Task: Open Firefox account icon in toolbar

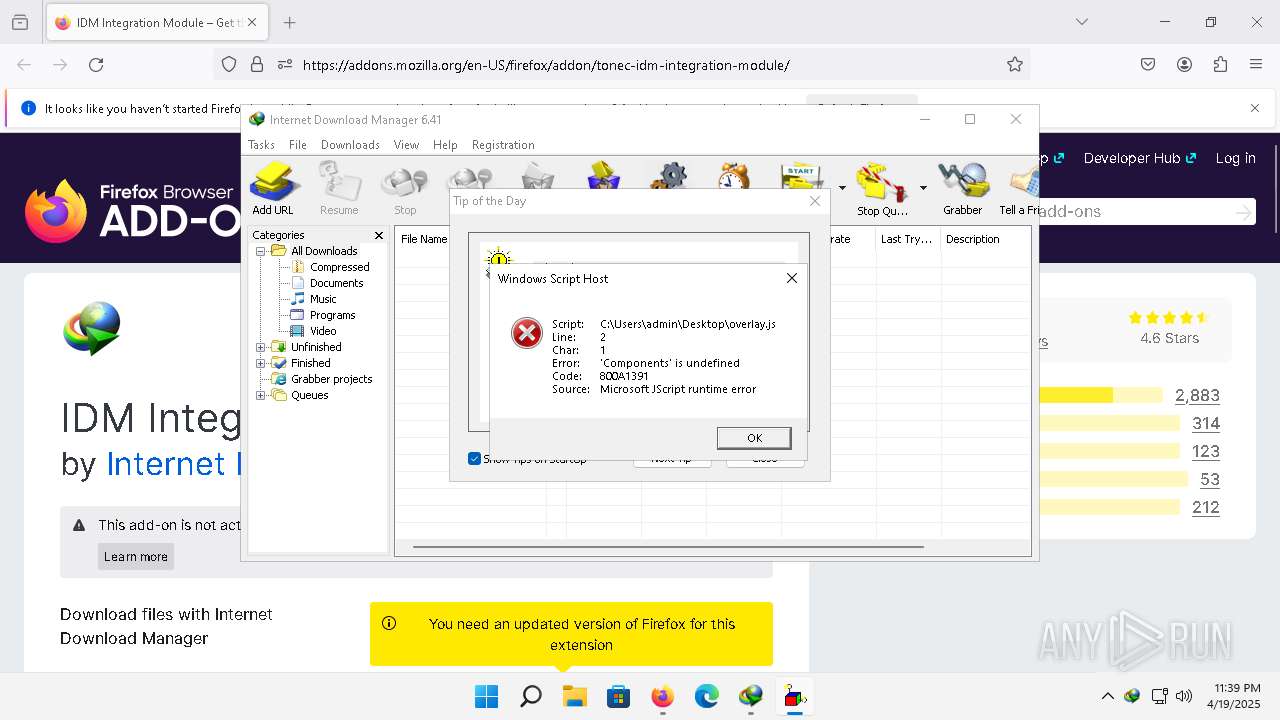Action: coord(1184,64)
